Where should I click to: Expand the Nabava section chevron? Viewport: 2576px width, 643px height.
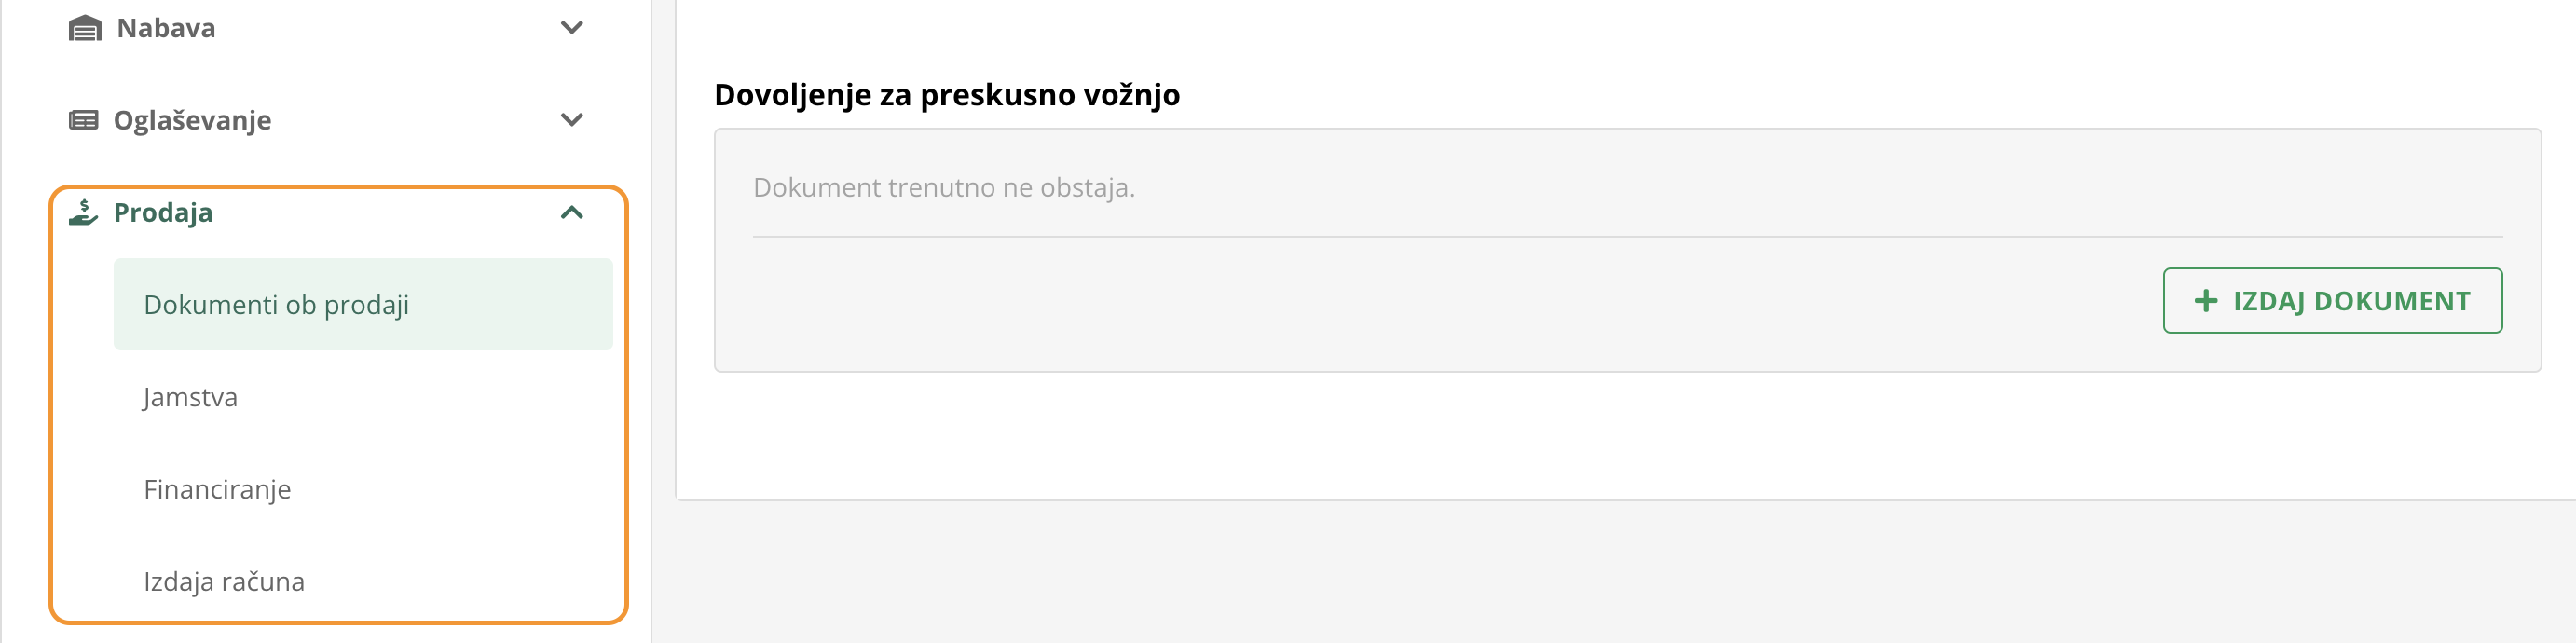click(572, 28)
